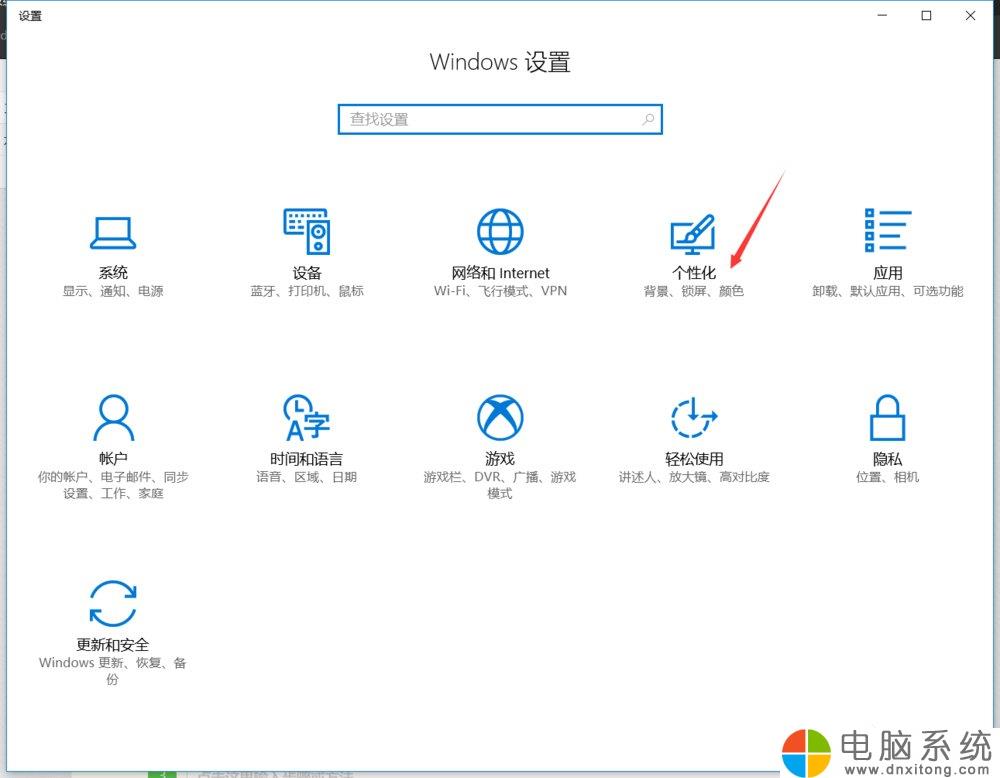Open the 个性化 paintbrush monitor icon
This screenshot has width=1000, height=778.
pos(693,233)
